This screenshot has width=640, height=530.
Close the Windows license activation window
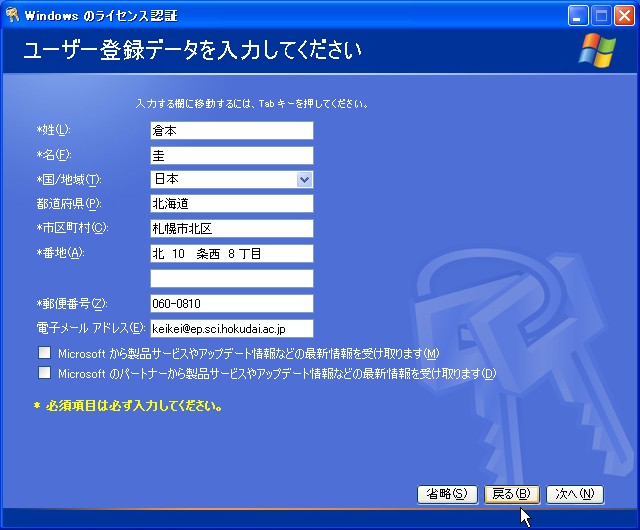click(624, 16)
